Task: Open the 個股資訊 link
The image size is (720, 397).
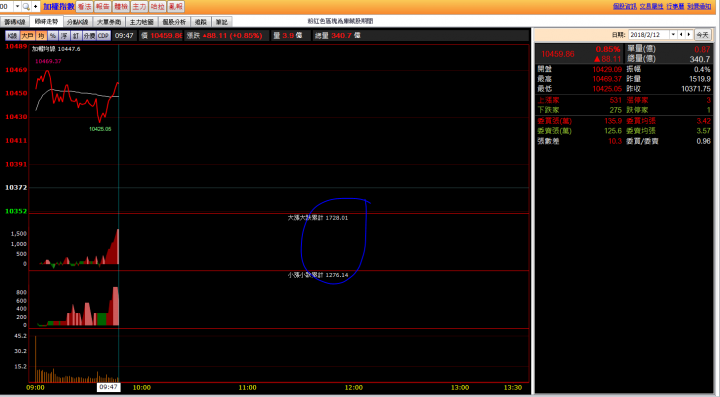Action: 624,6
